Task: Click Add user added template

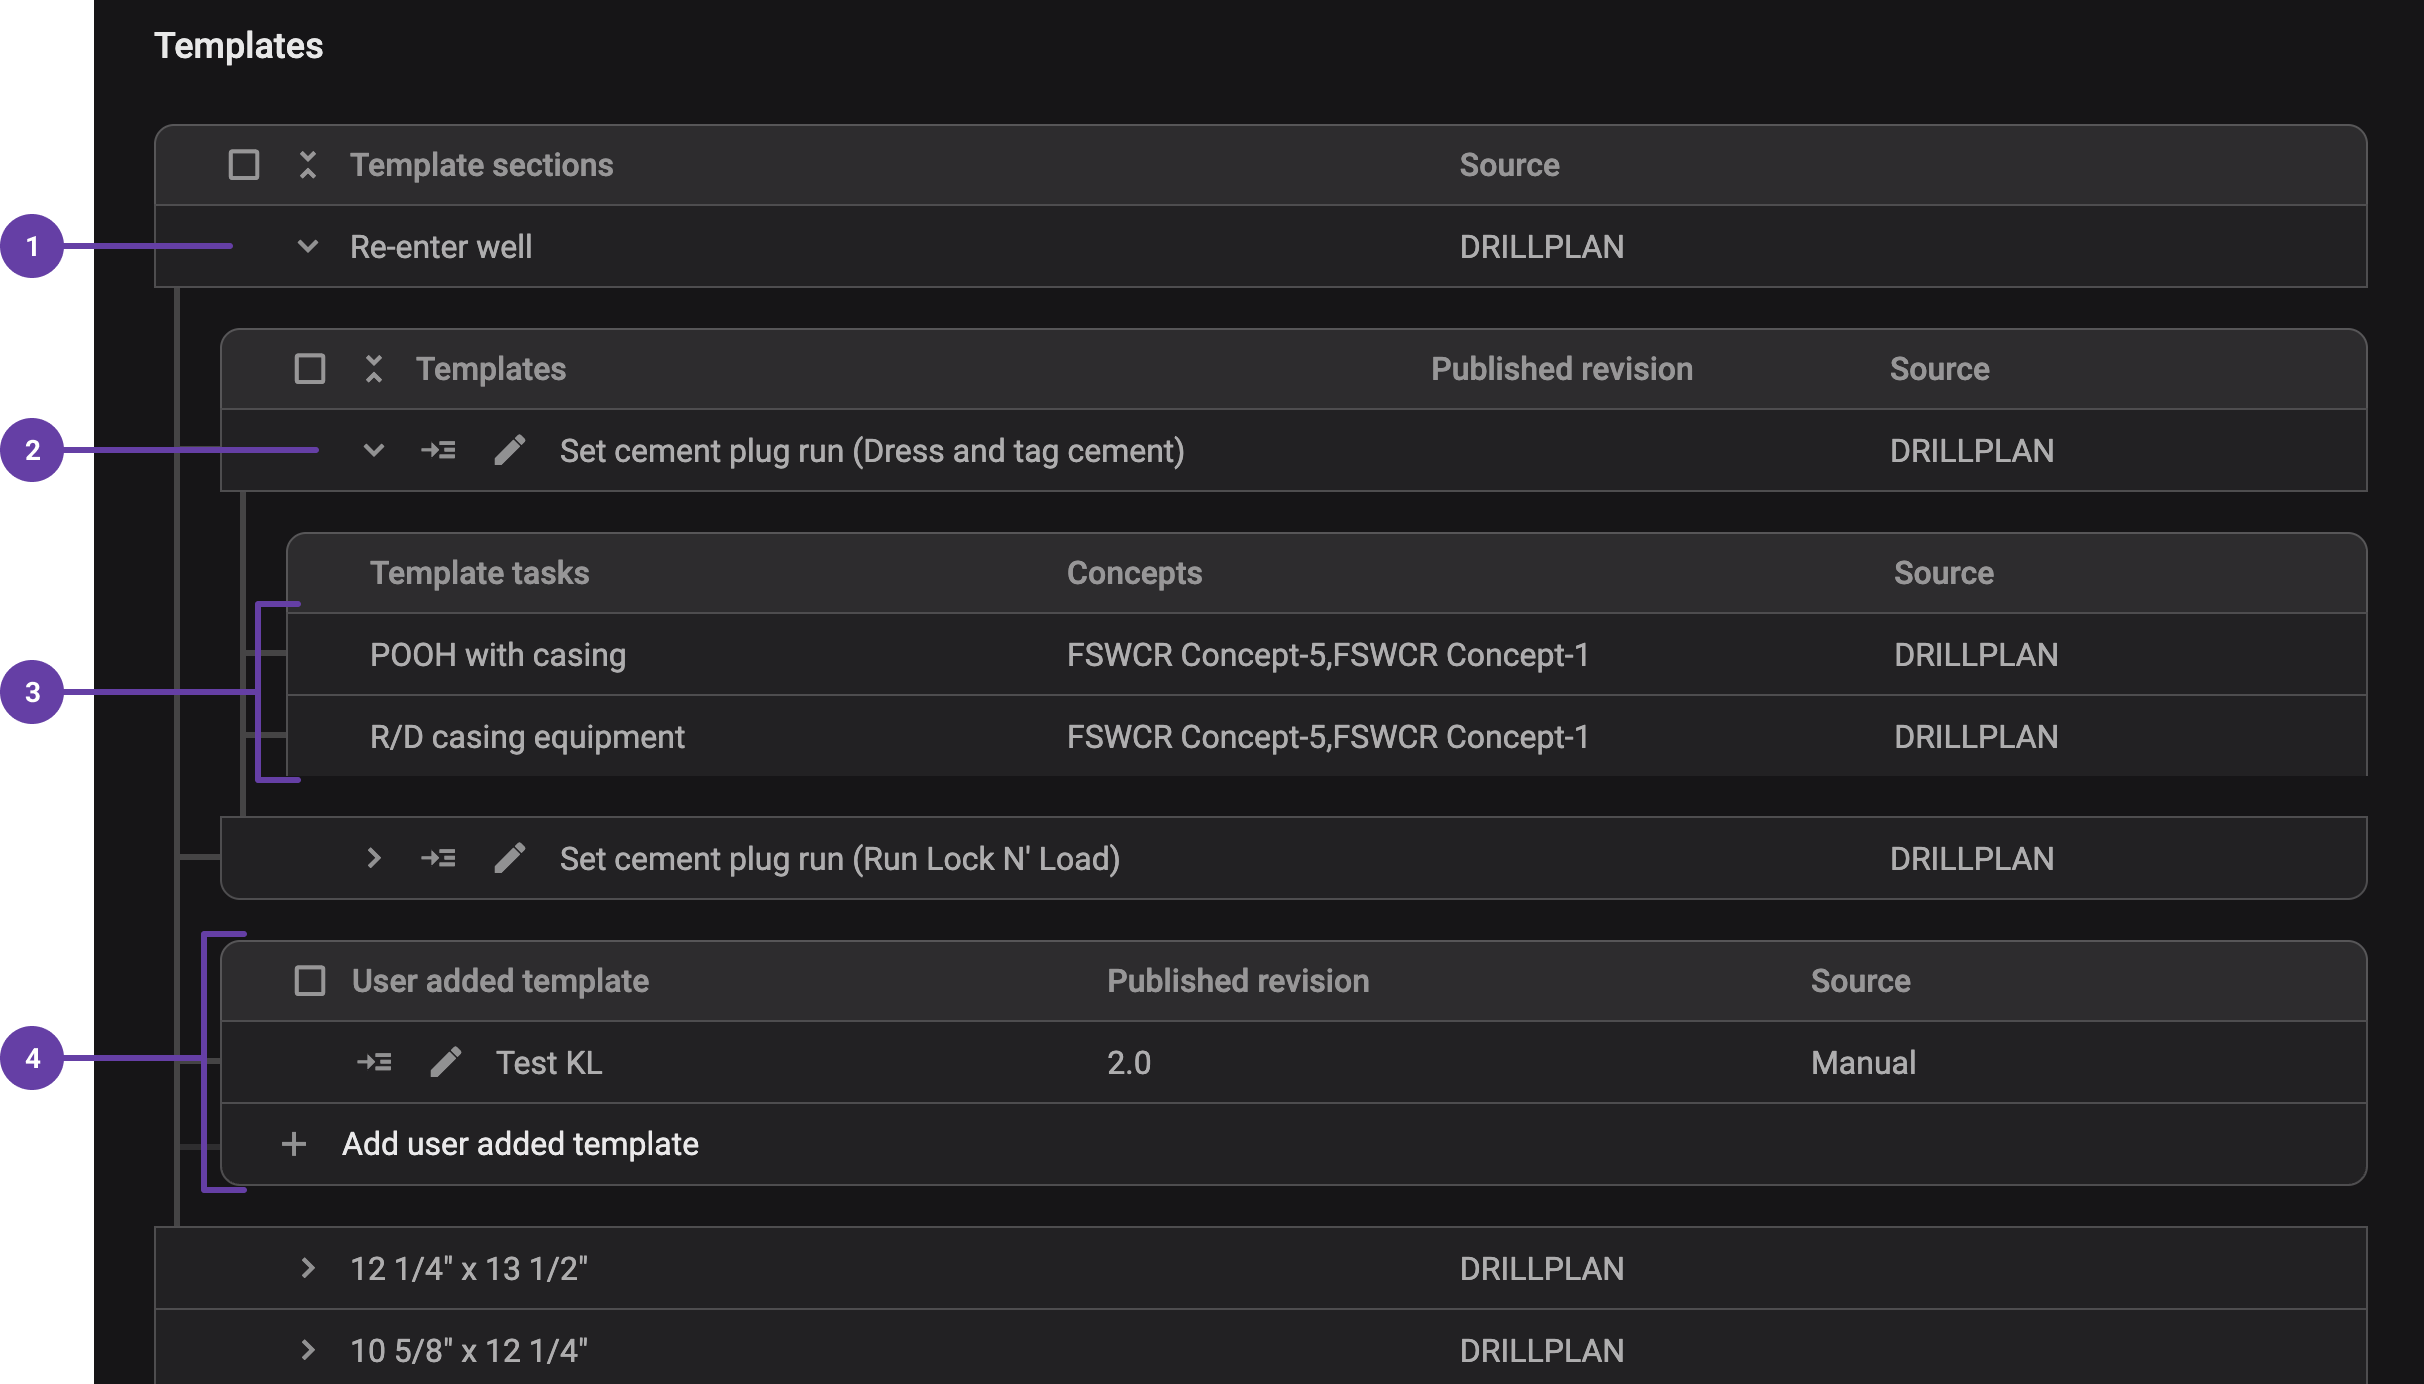Action: pos(520,1143)
